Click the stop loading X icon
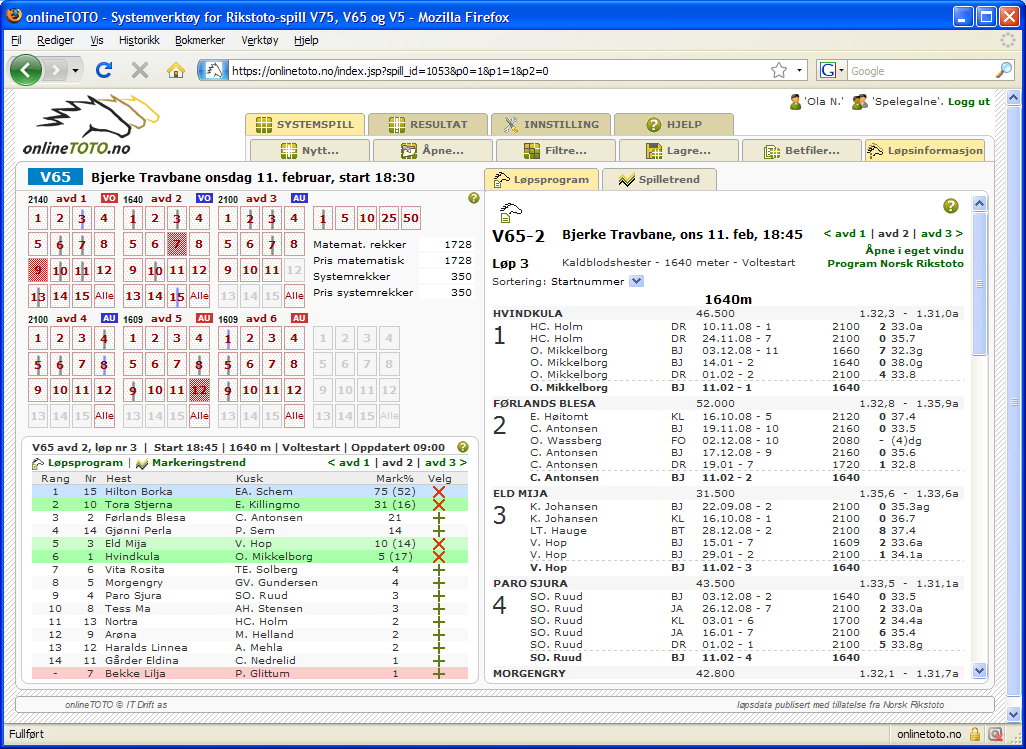This screenshot has width=1026, height=749. coord(139,70)
